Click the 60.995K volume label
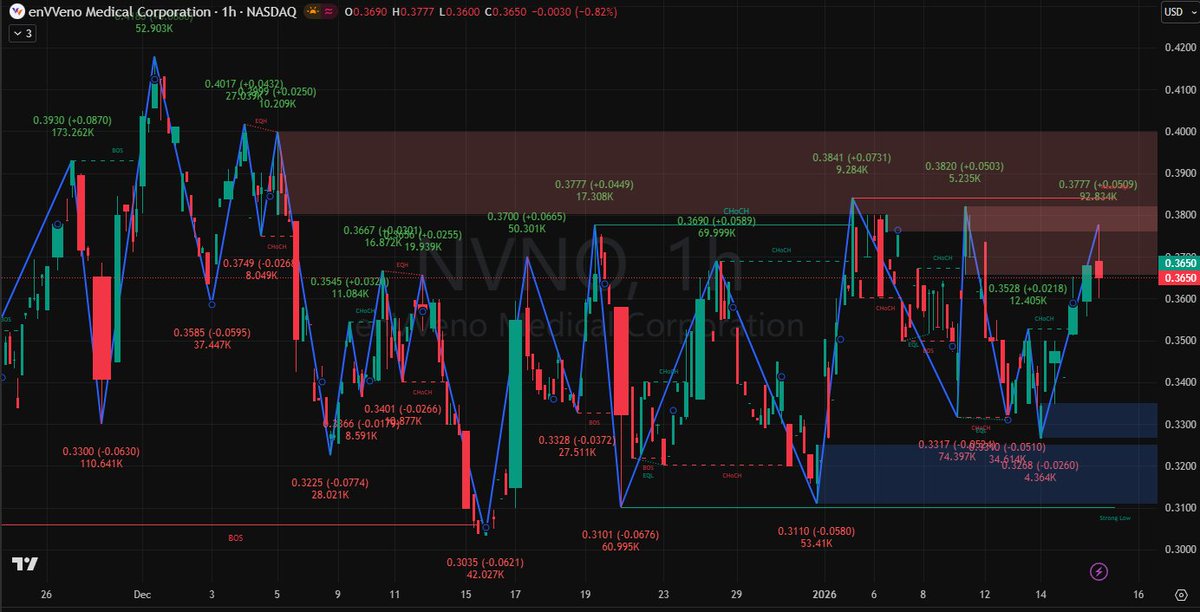 (x=621, y=547)
